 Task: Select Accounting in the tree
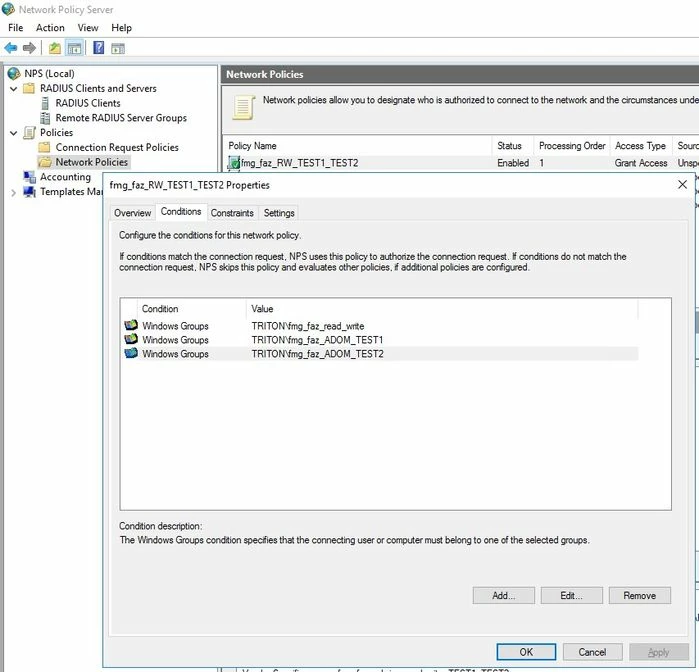(x=65, y=177)
